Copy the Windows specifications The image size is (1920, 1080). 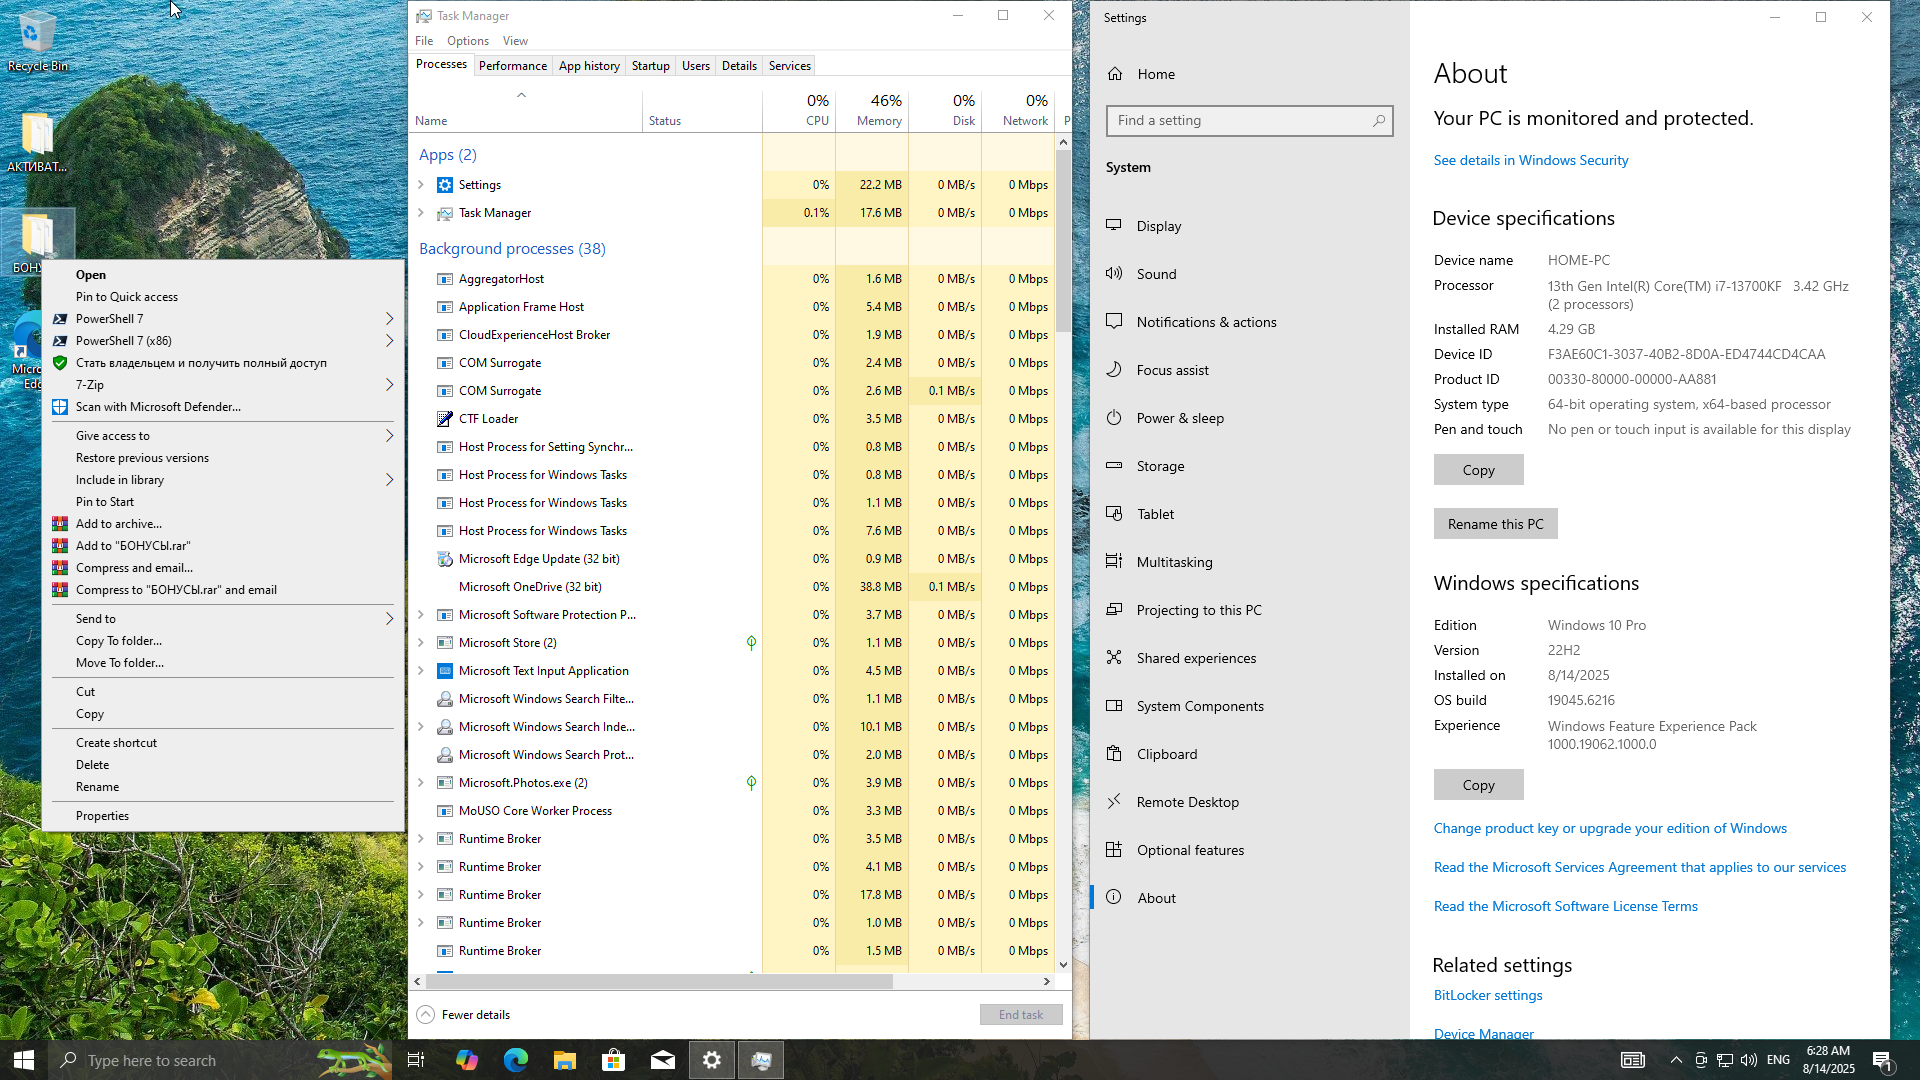pos(1478,785)
